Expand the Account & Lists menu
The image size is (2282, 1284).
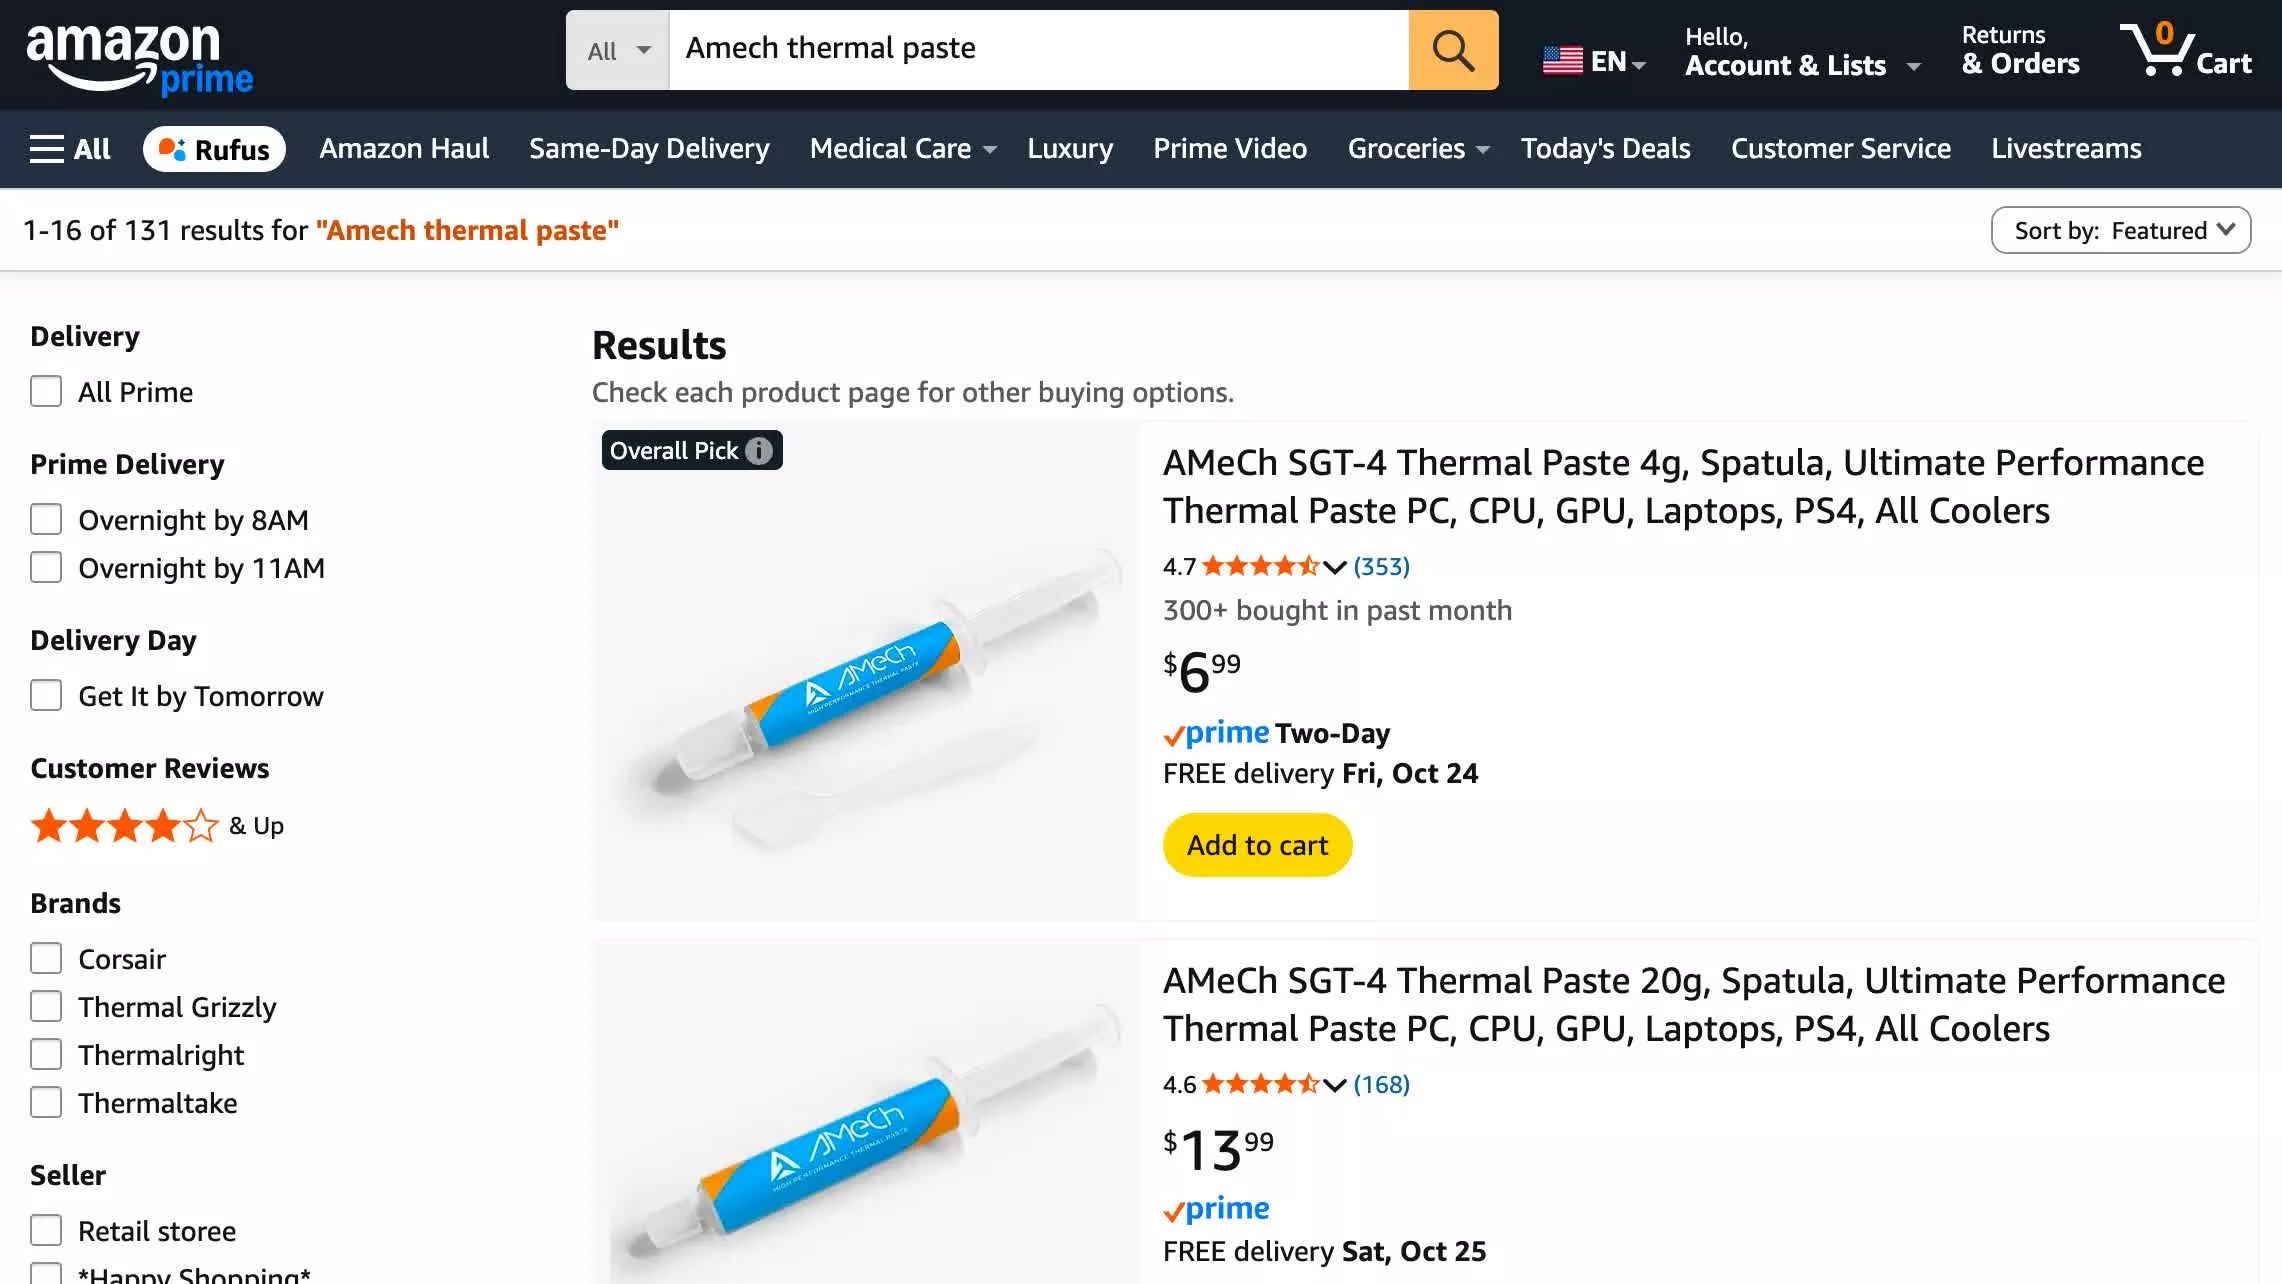(x=1801, y=52)
